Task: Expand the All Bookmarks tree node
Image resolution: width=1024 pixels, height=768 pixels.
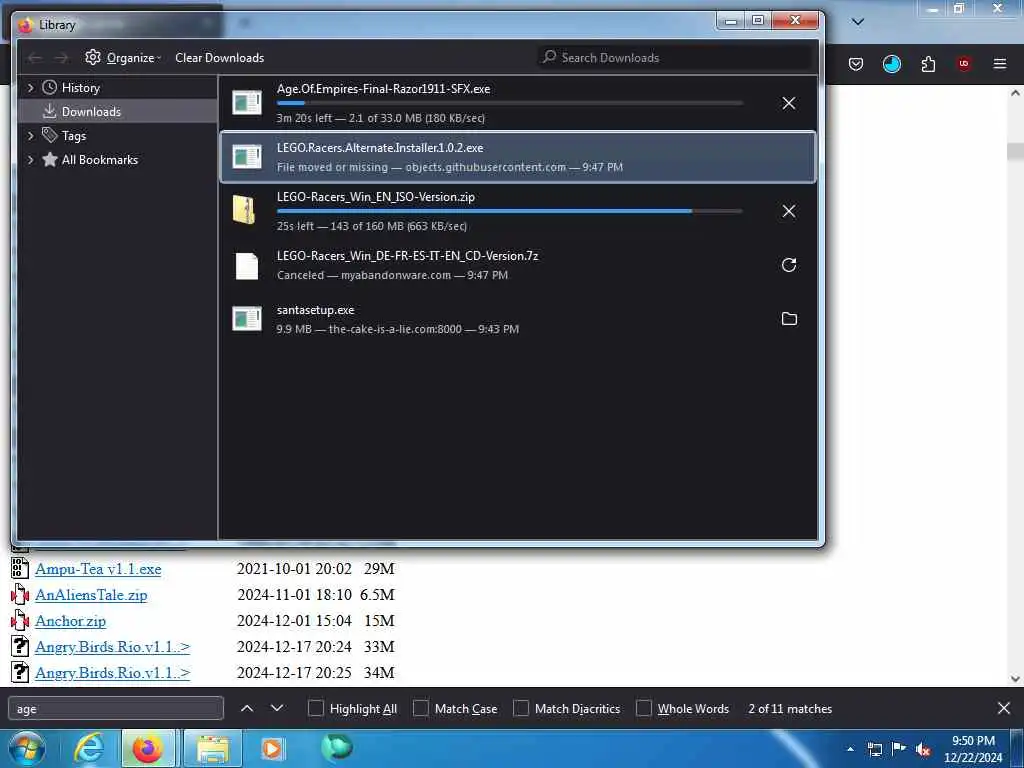Action: click(x=30, y=159)
